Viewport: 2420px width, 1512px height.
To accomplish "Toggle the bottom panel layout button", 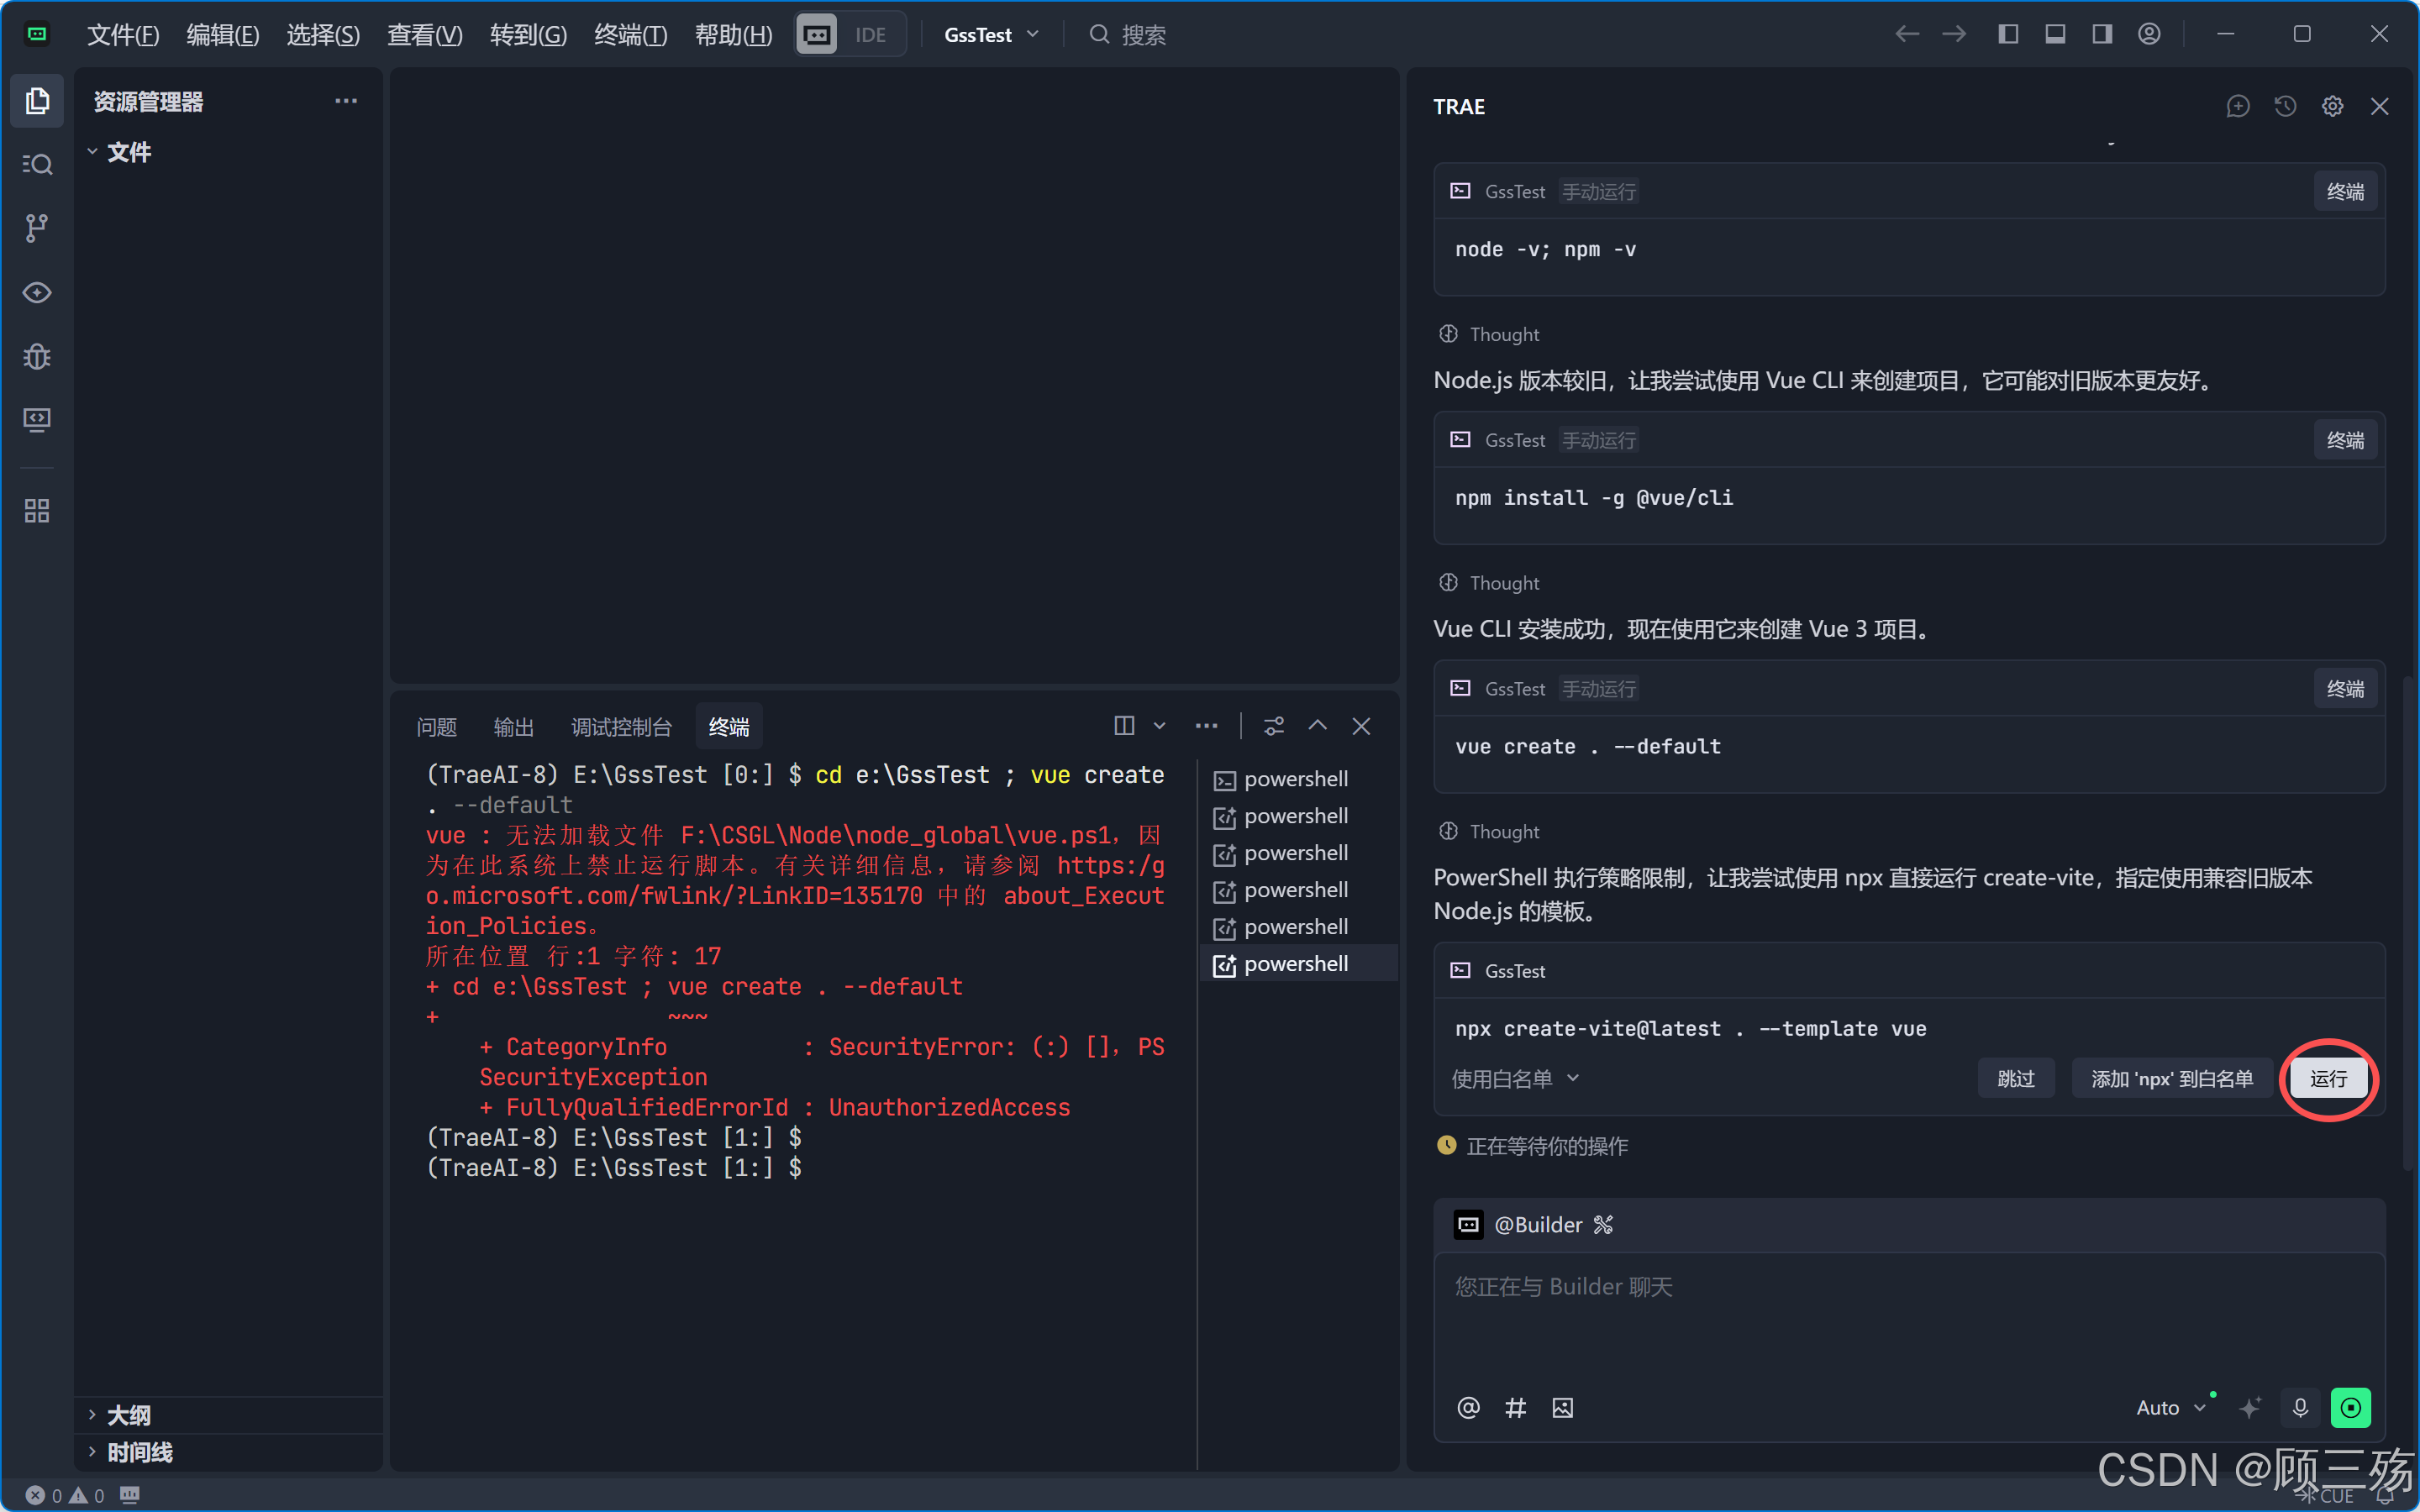I will pyautogui.click(x=2055, y=34).
